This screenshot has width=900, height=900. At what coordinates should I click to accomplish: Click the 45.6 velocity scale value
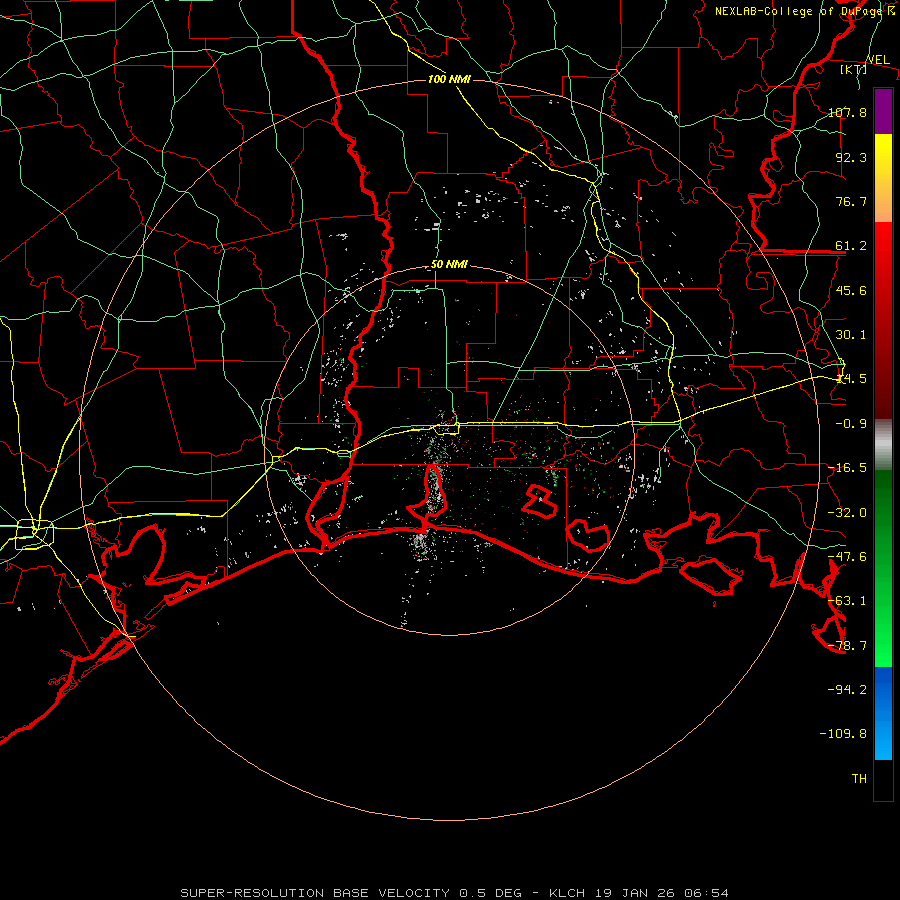pyautogui.click(x=851, y=290)
